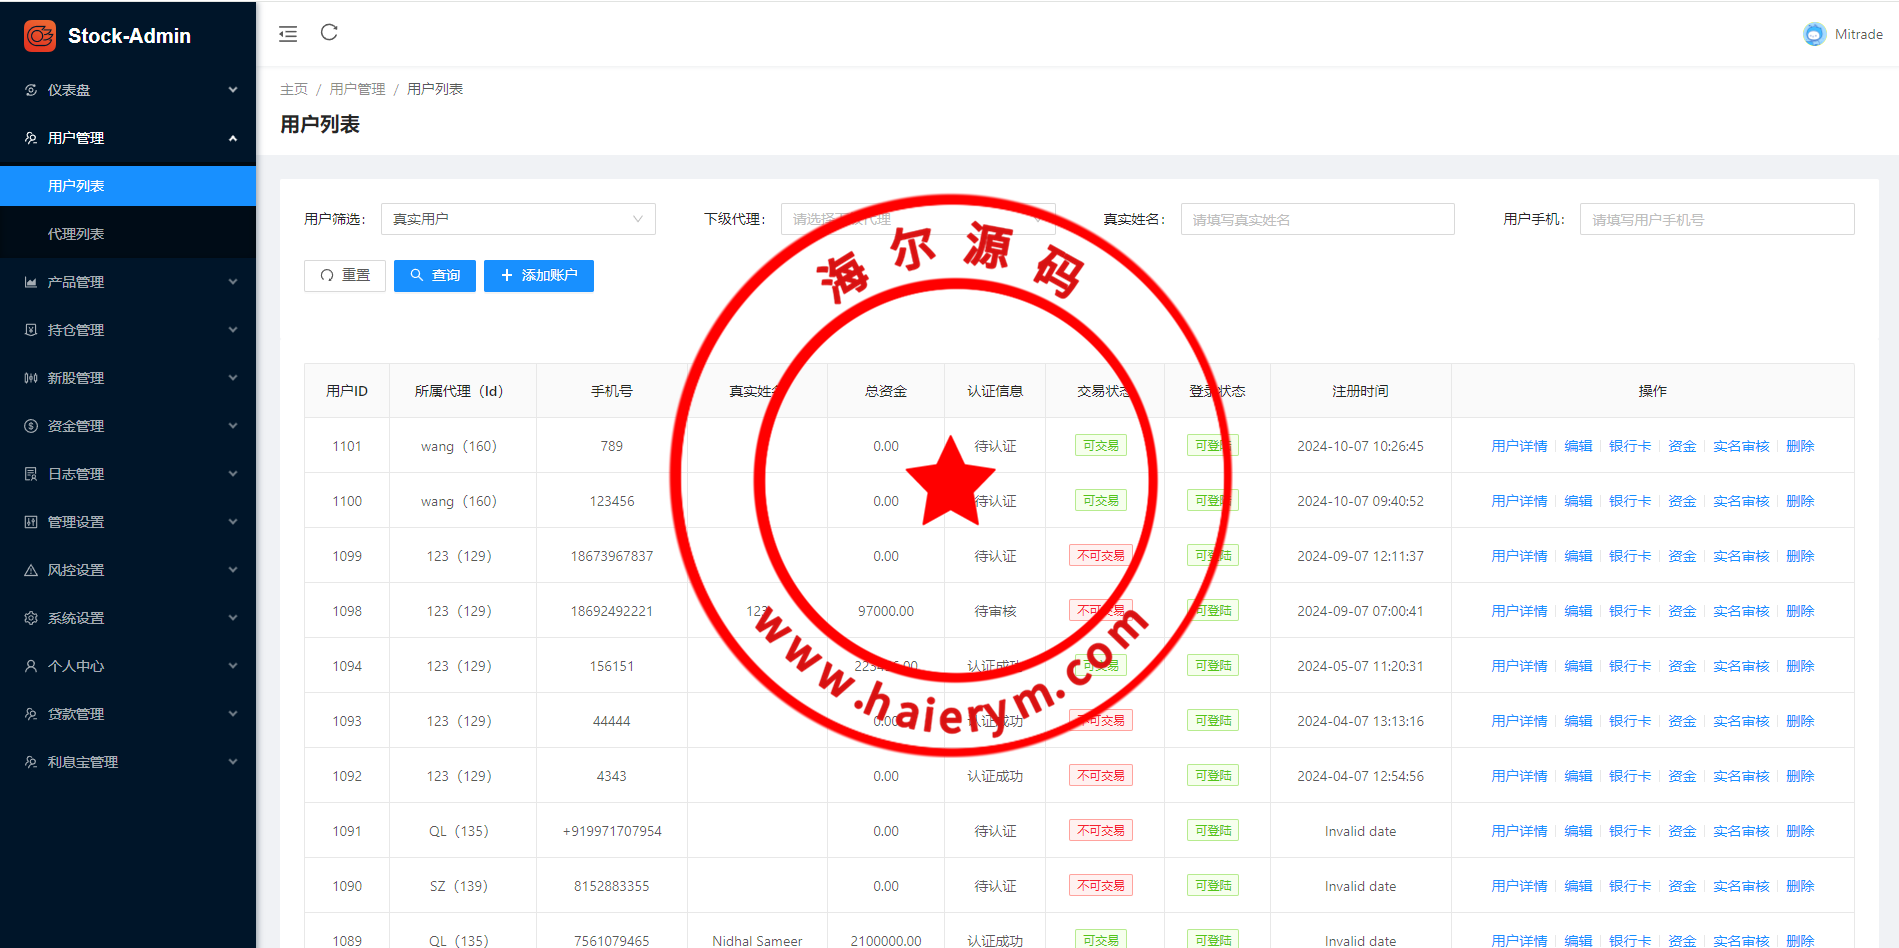Click the 系统设置 gear icon in sidebar
This screenshot has height=948, width=1899.
pyautogui.click(x=31, y=618)
